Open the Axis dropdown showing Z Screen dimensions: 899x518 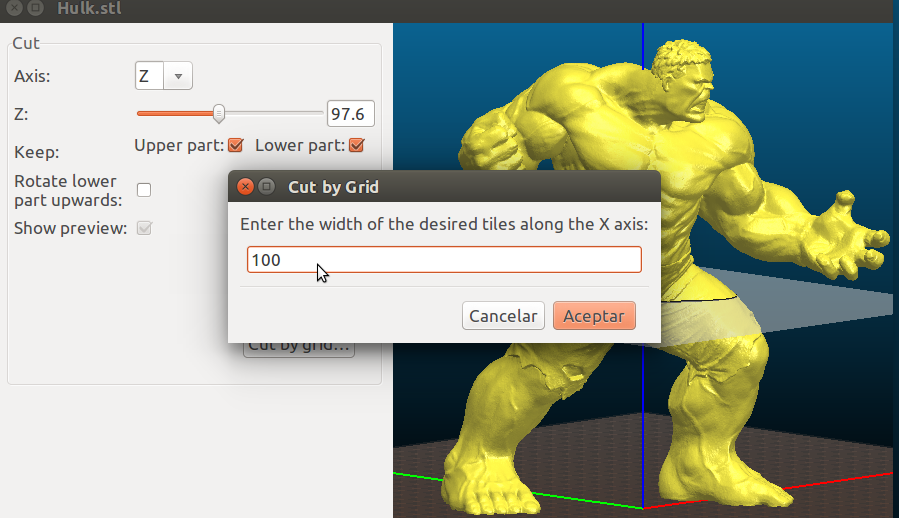(163, 76)
